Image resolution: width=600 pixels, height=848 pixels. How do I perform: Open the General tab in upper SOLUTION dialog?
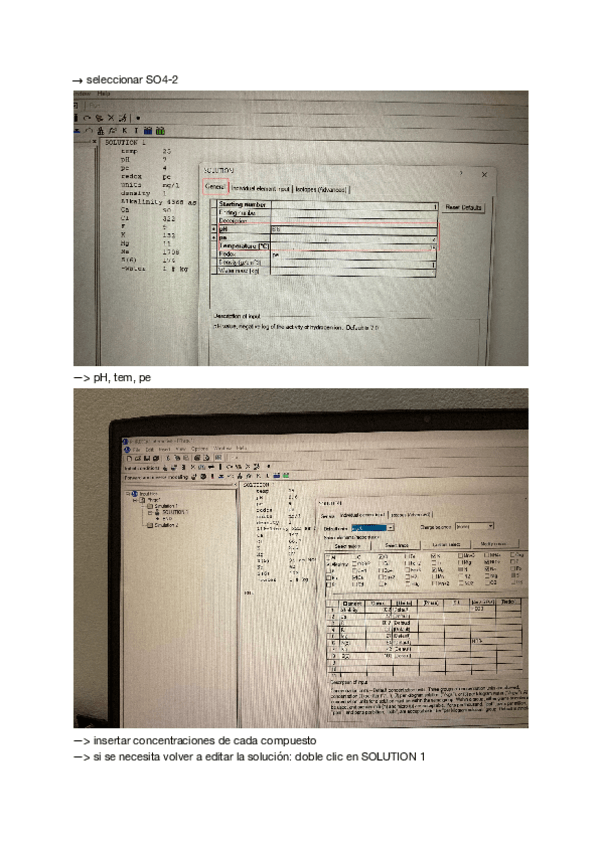coord(215,187)
